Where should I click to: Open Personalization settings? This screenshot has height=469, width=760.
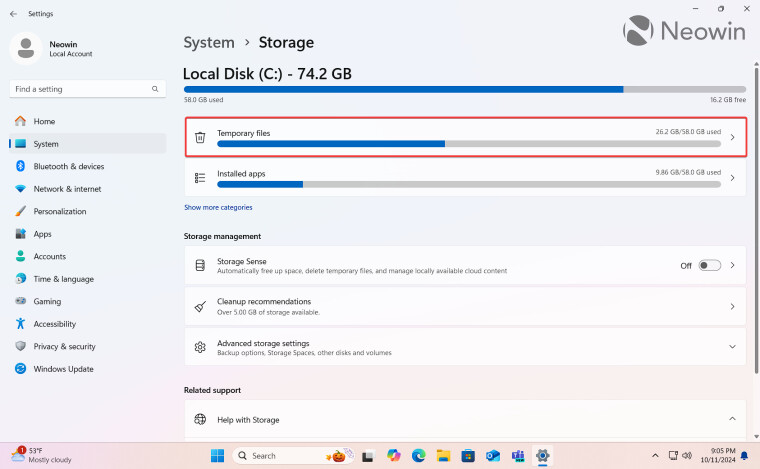pyautogui.click(x=87, y=211)
